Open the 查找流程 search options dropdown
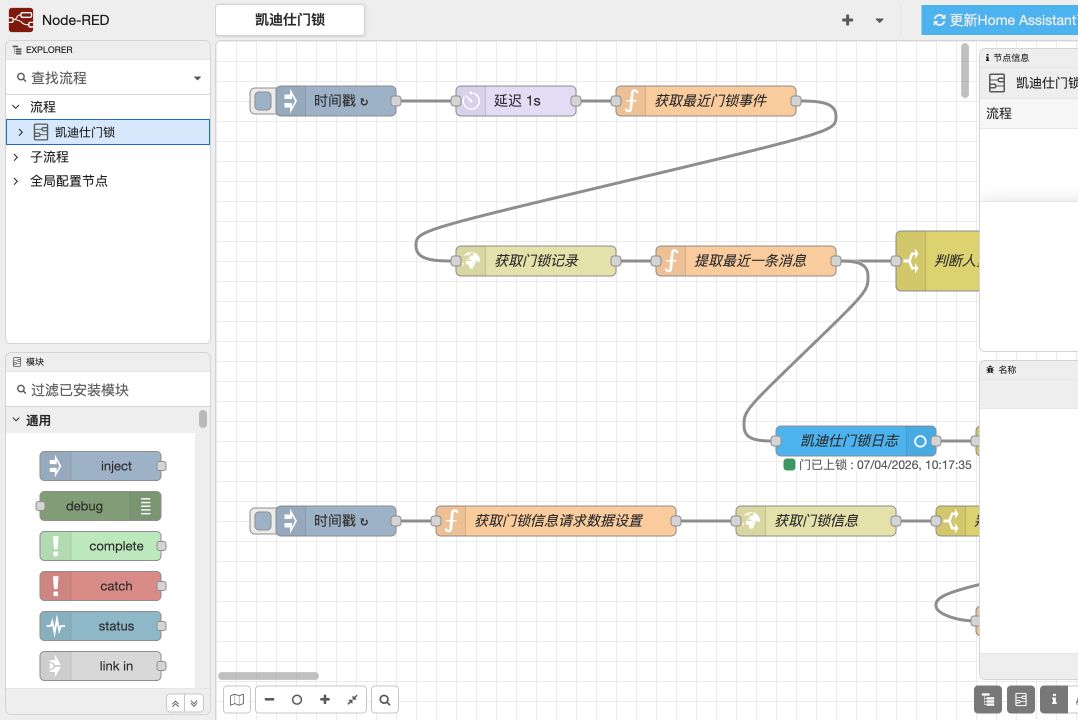 [197, 78]
